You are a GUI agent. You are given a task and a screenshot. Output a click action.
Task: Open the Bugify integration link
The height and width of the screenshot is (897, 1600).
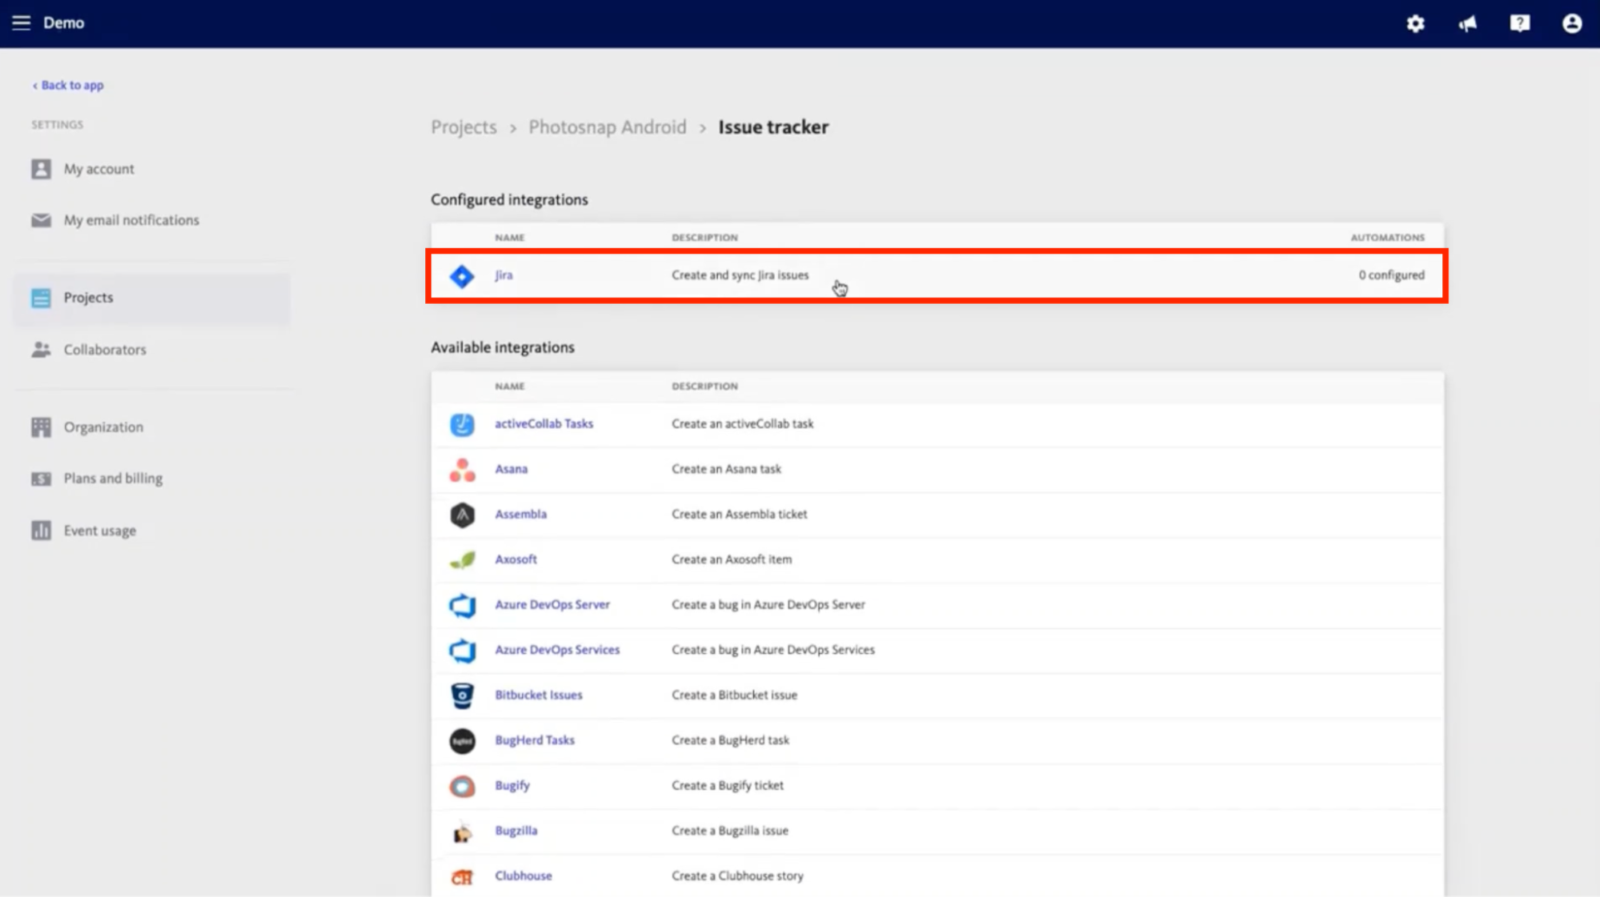pos(512,786)
